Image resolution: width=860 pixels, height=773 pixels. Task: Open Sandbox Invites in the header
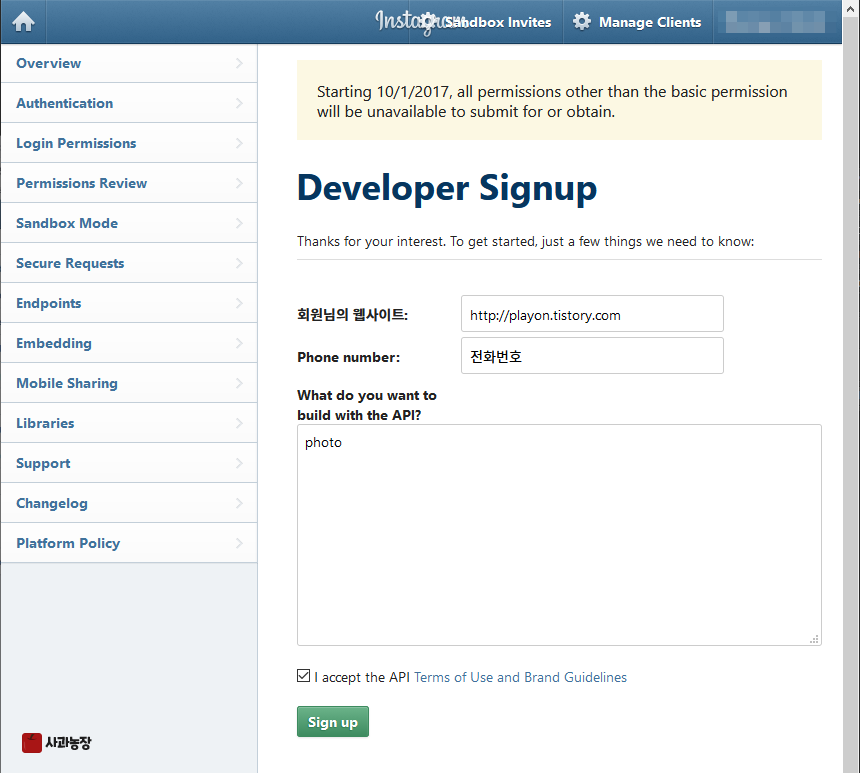[x=486, y=22]
